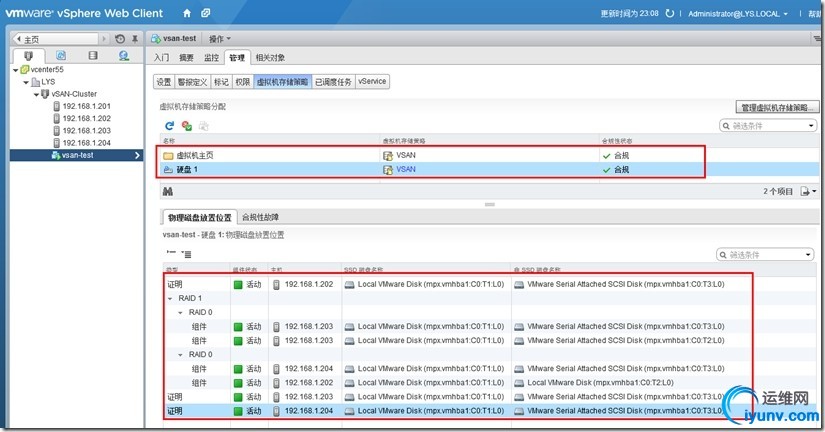The width and height of the screenshot is (825, 432).
Task: Select the 物理磁盘放置位置 tab
Action: (199, 217)
